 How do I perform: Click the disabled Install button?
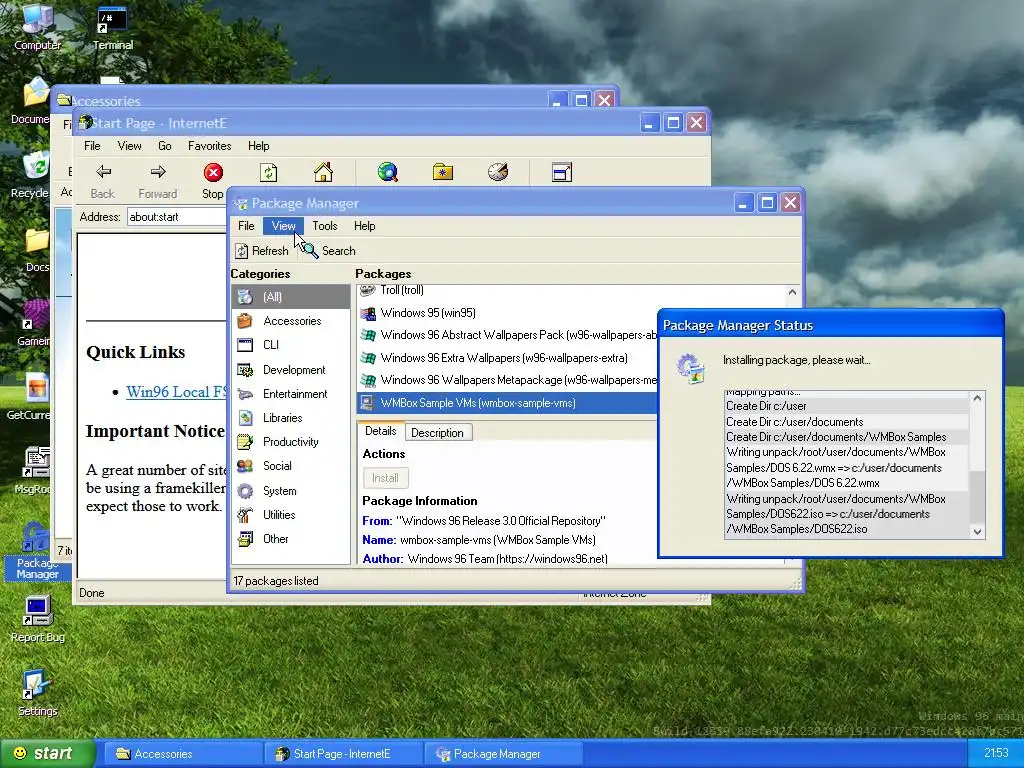pos(385,478)
